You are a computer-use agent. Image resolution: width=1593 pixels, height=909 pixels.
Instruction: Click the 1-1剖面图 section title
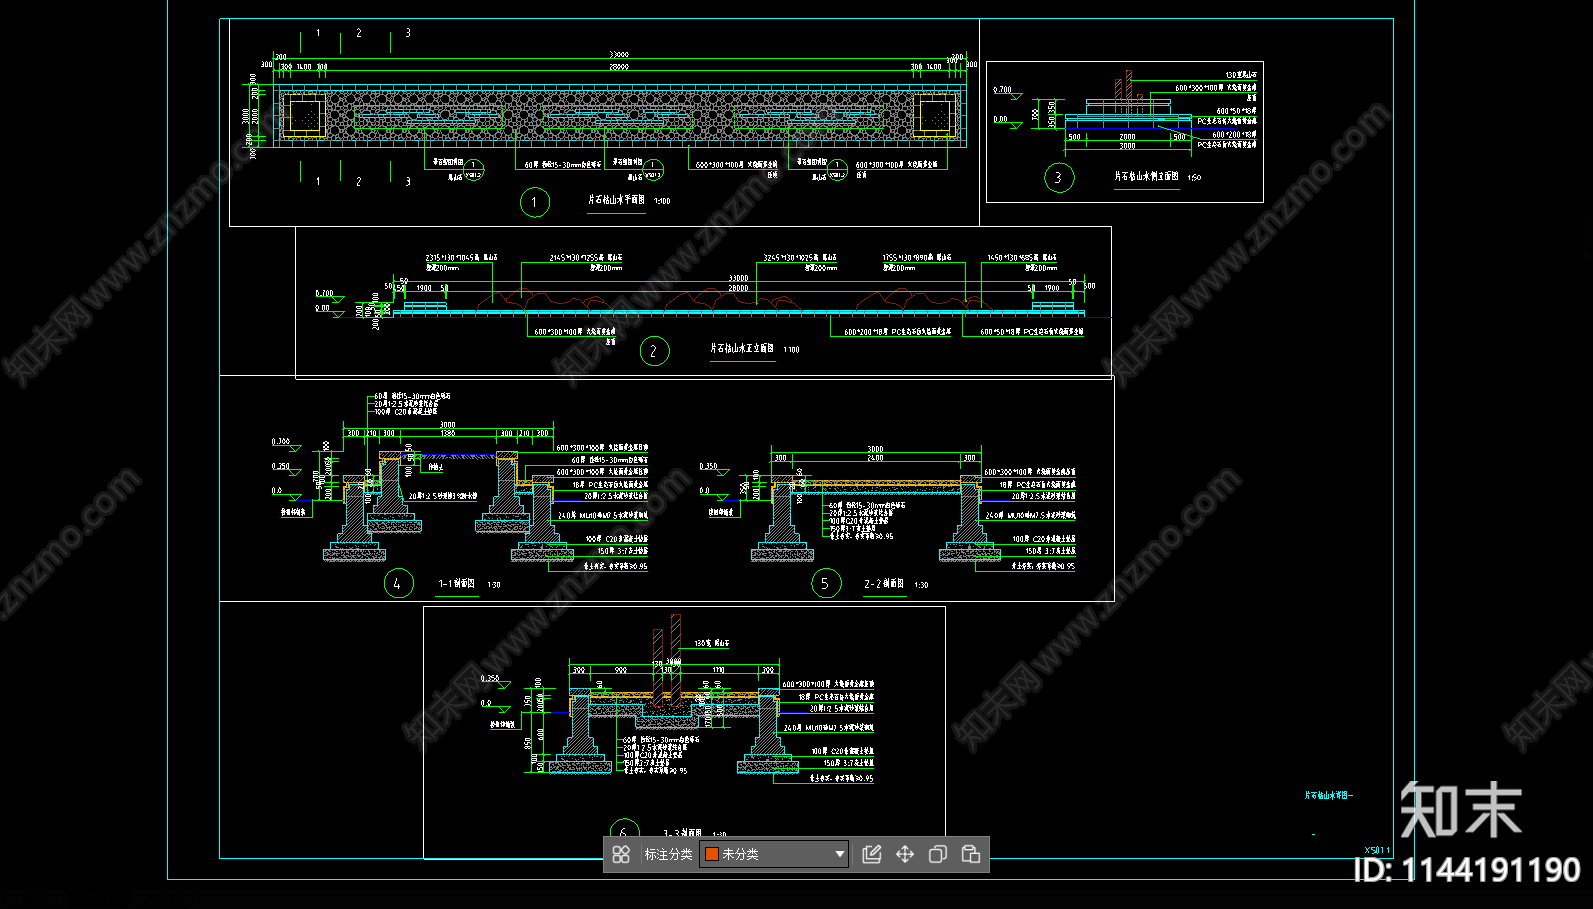[457, 584]
